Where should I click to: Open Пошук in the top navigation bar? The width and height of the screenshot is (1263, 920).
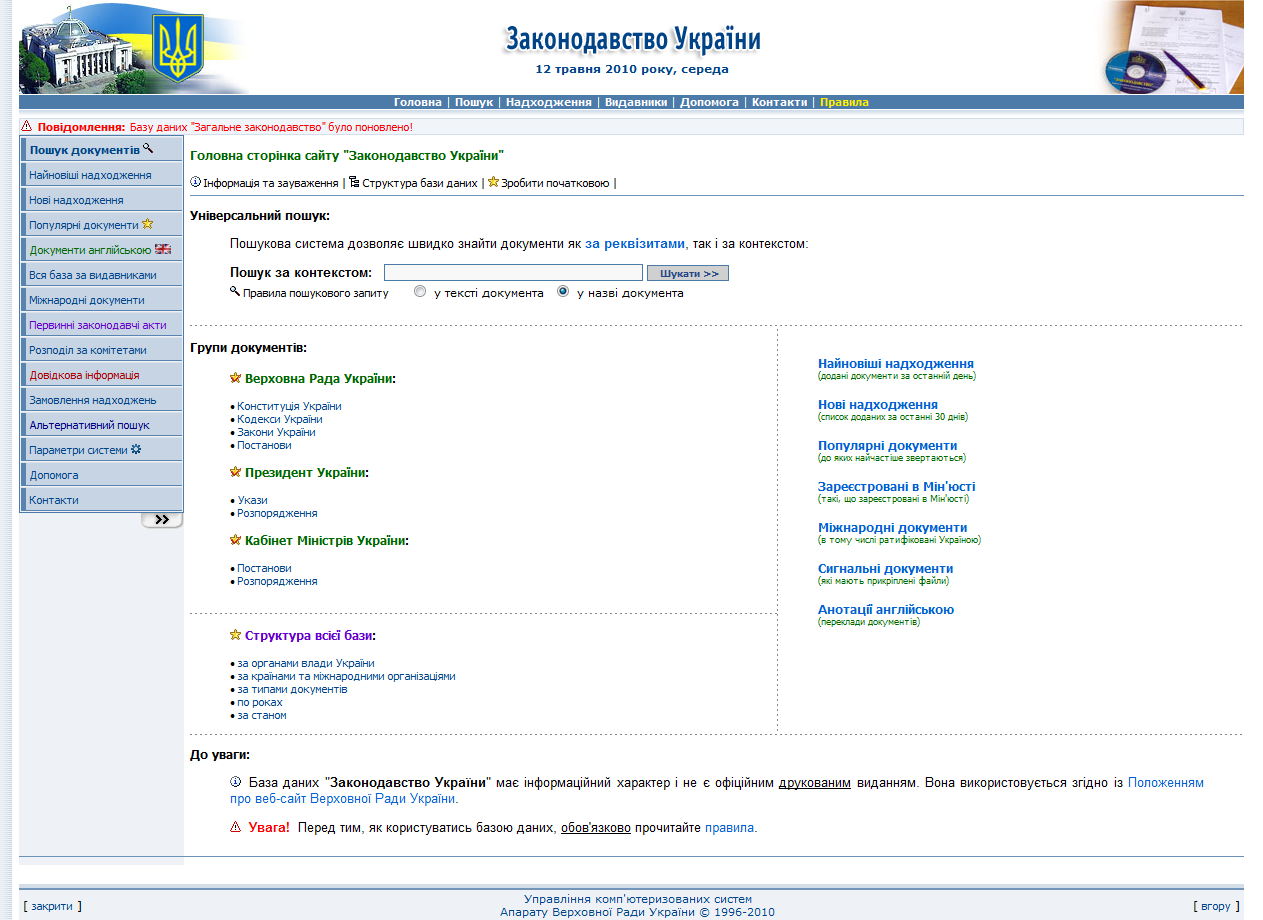tap(474, 102)
